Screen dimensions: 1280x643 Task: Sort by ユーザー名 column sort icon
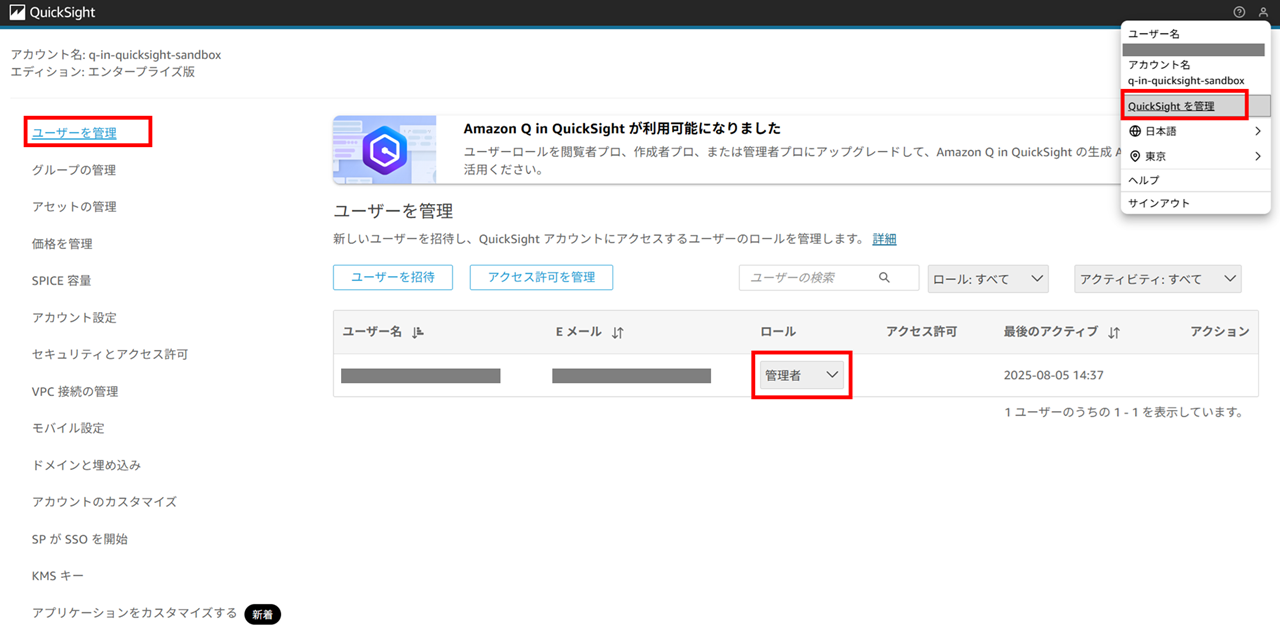tap(417, 332)
